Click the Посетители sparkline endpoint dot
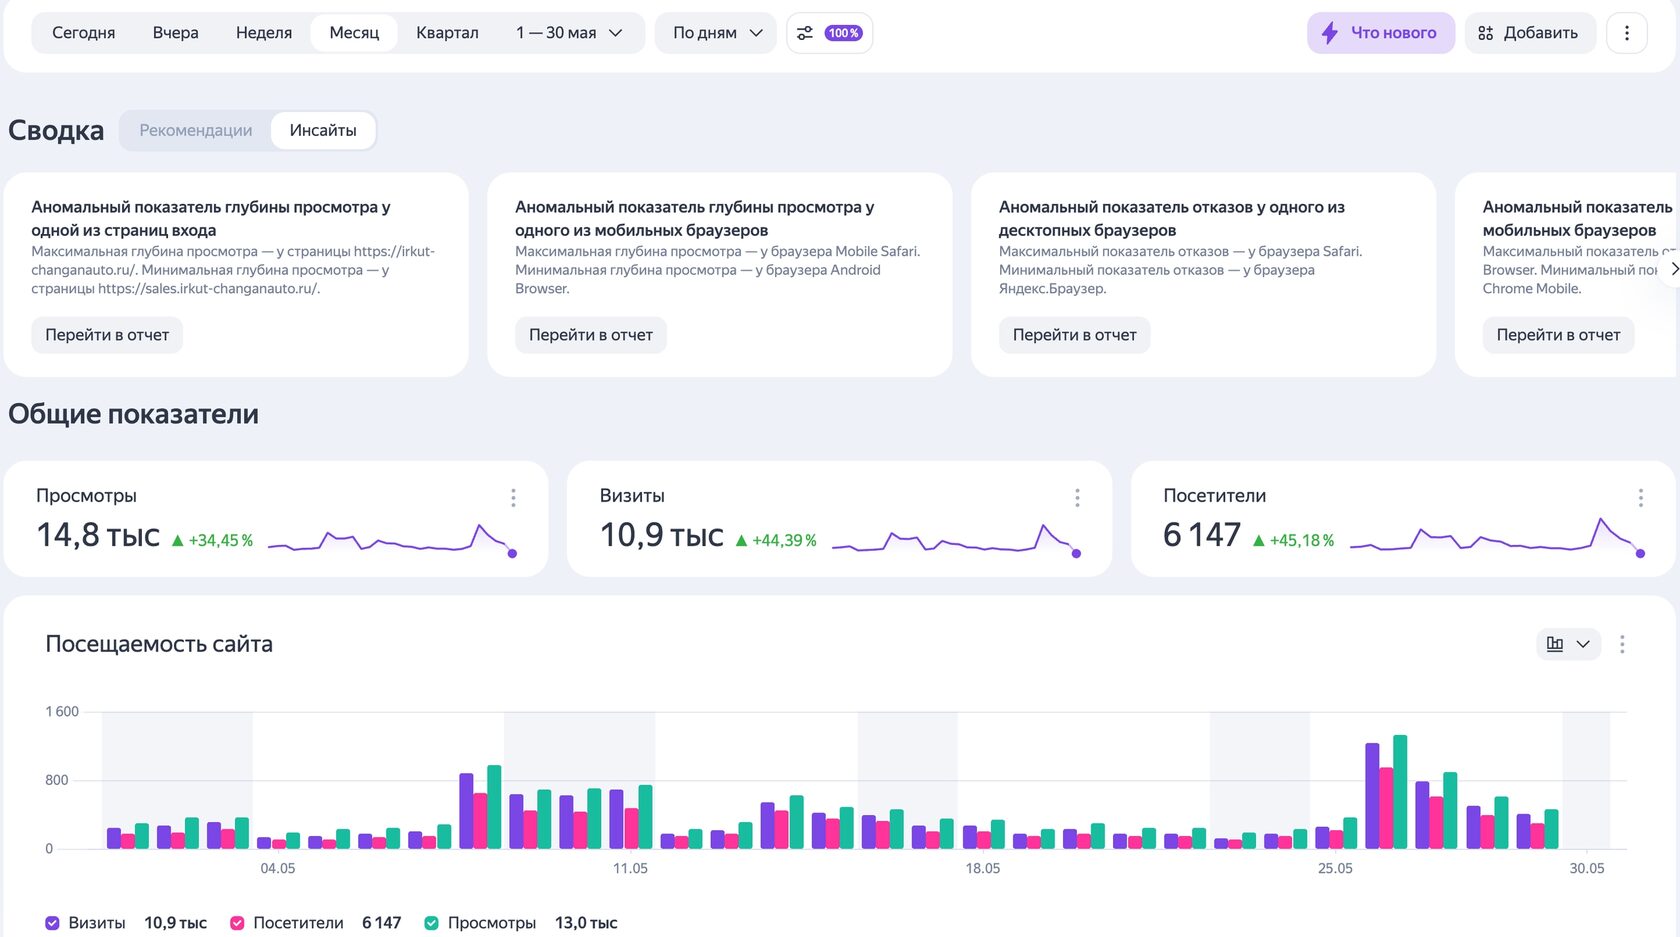Viewport: 1680px width, 937px height. pos(1640,553)
